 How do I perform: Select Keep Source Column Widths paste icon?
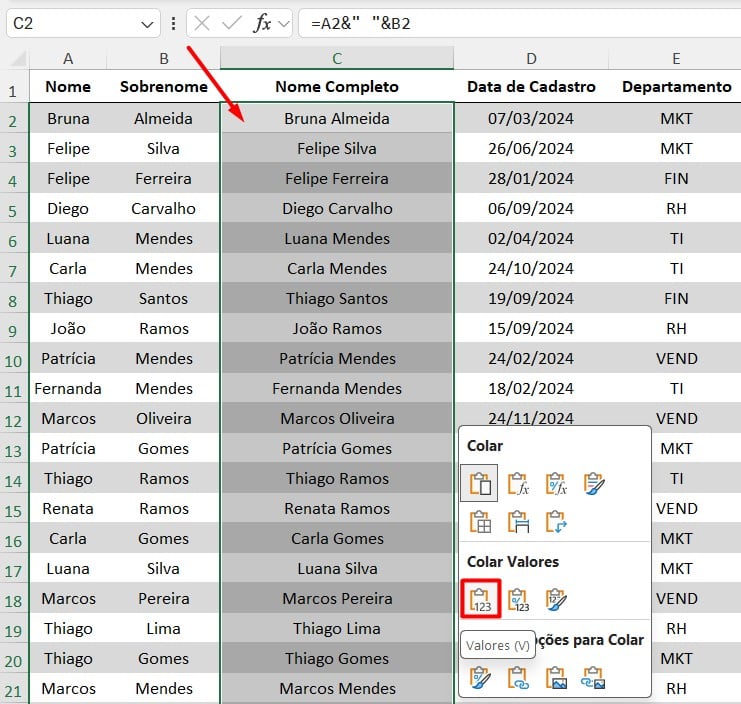(x=518, y=521)
